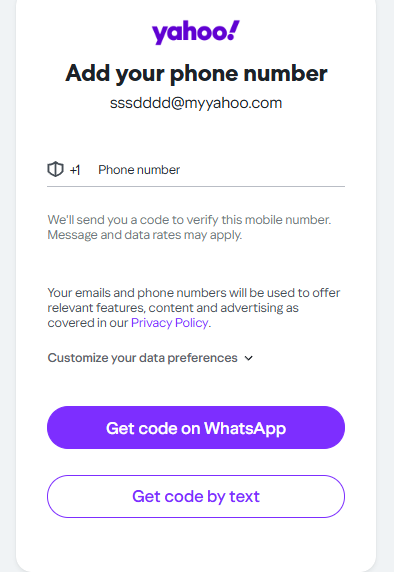Click Get code by text button
This screenshot has width=394, height=572.
click(x=196, y=496)
